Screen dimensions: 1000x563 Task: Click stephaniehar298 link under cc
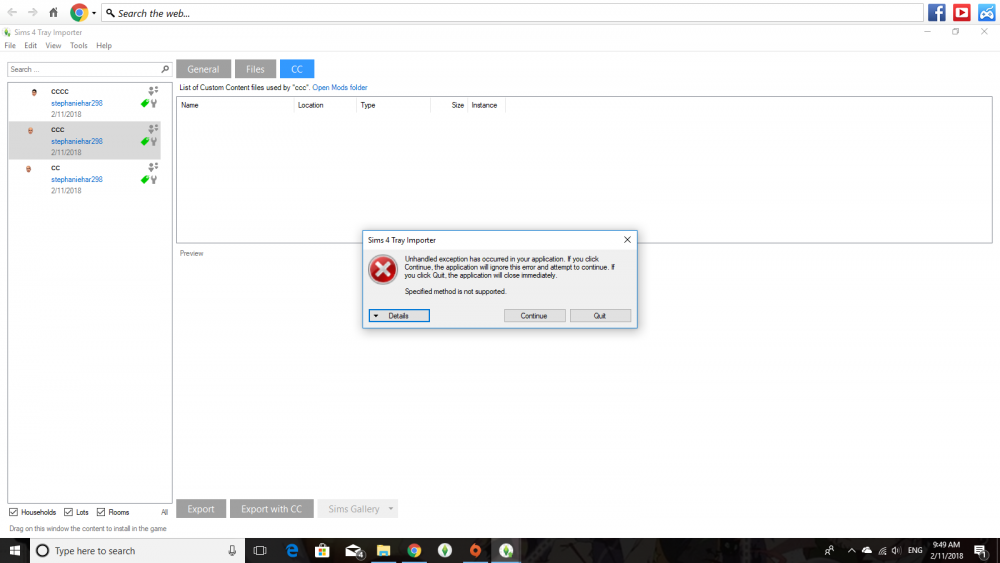pos(77,179)
